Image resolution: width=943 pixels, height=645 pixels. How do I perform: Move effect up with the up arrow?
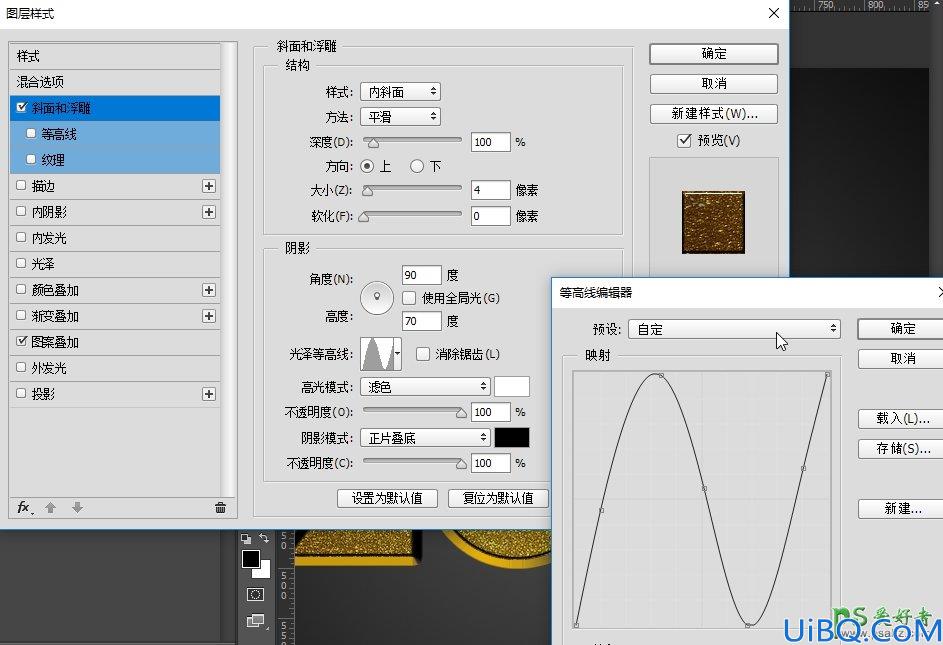coord(51,508)
